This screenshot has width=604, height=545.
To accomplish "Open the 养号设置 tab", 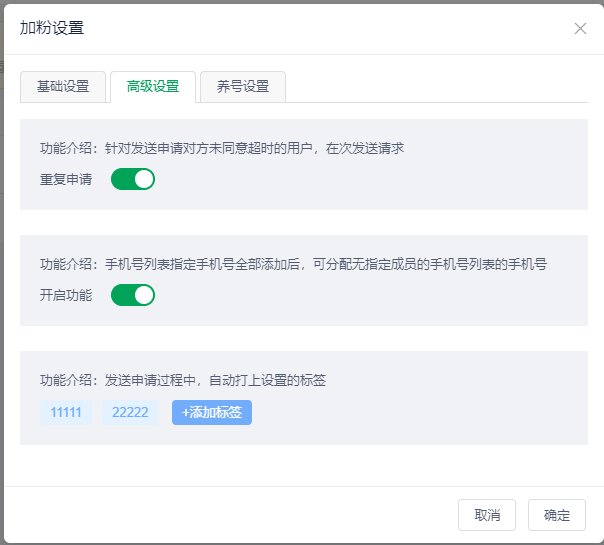I will 243,87.
